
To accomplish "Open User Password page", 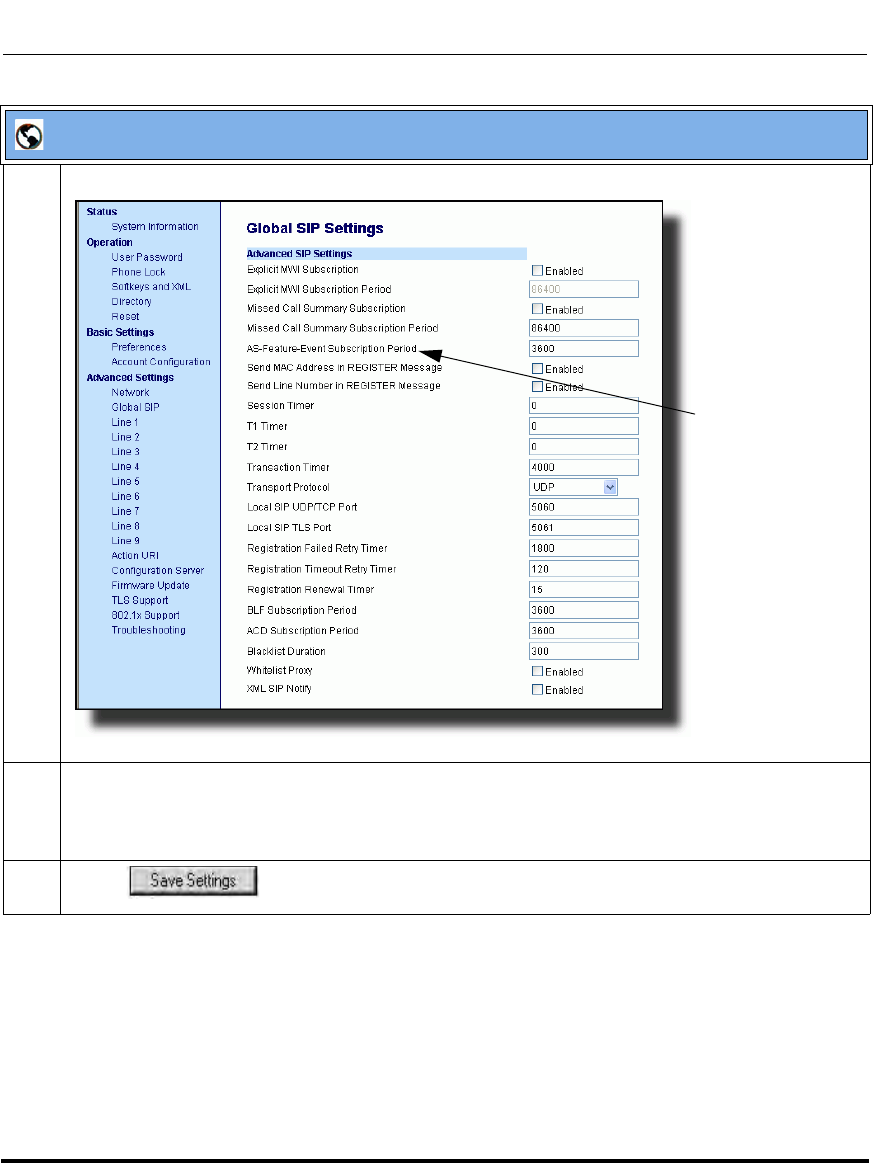I will point(147,257).
